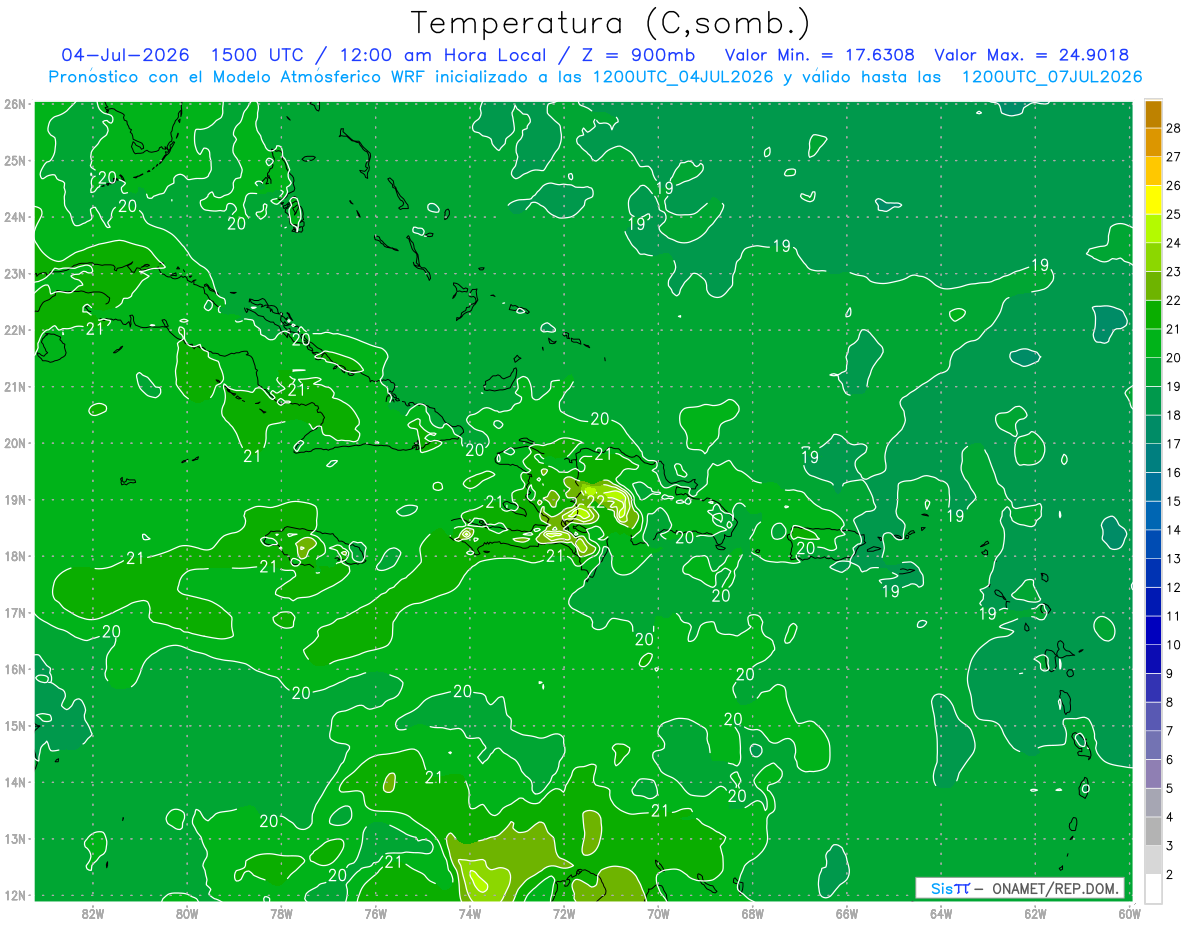Click the '22' contour label over Hispaniola

coord(595,501)
